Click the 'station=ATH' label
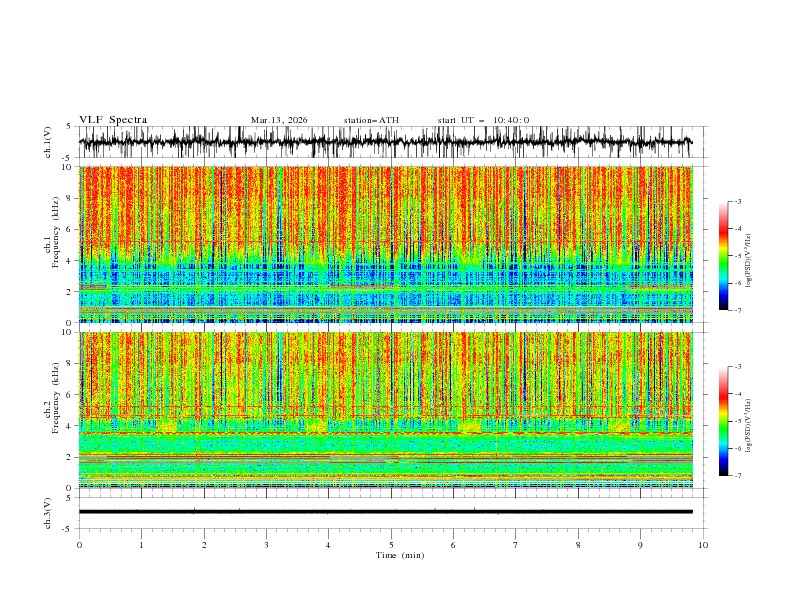The image size is (792, 612). point(371,120)
